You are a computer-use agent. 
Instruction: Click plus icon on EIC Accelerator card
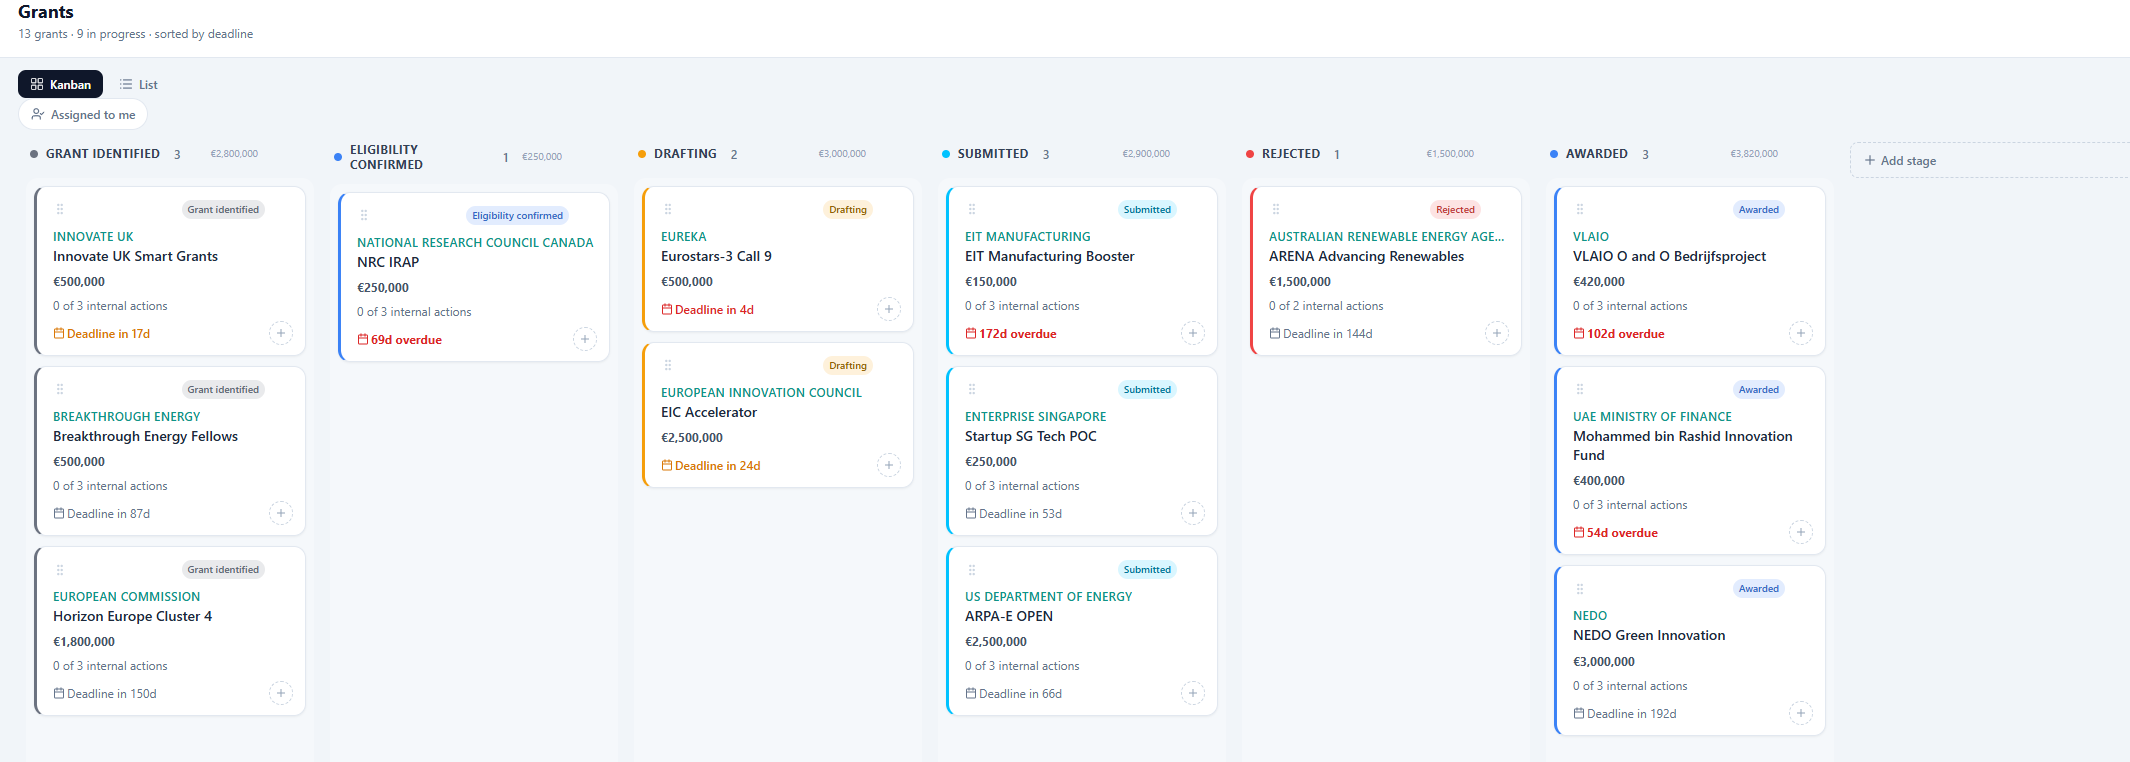click(889, 465)
